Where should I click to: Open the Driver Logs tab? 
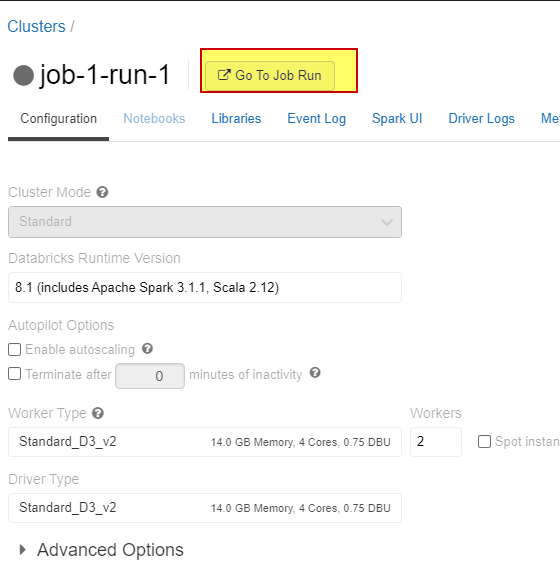[481, 119]
